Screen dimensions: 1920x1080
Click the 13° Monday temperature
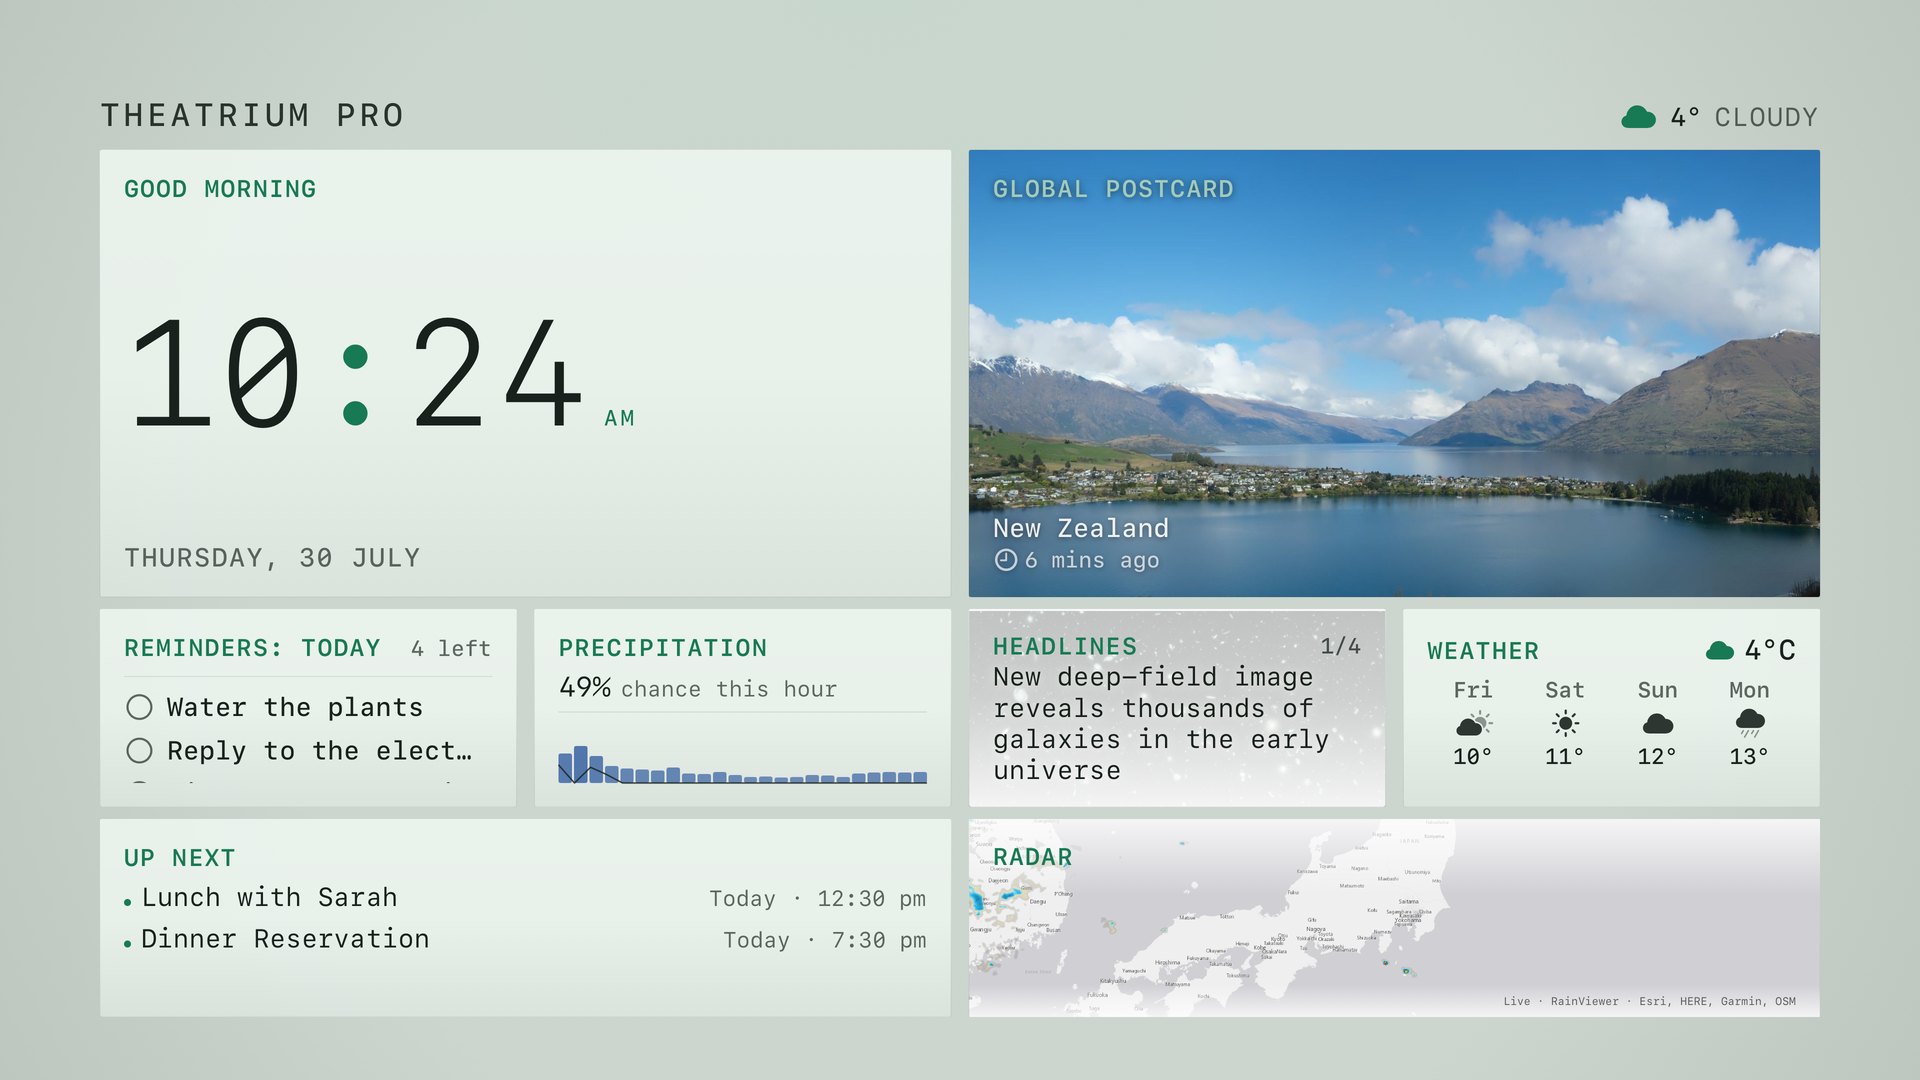pos(1749,756)
